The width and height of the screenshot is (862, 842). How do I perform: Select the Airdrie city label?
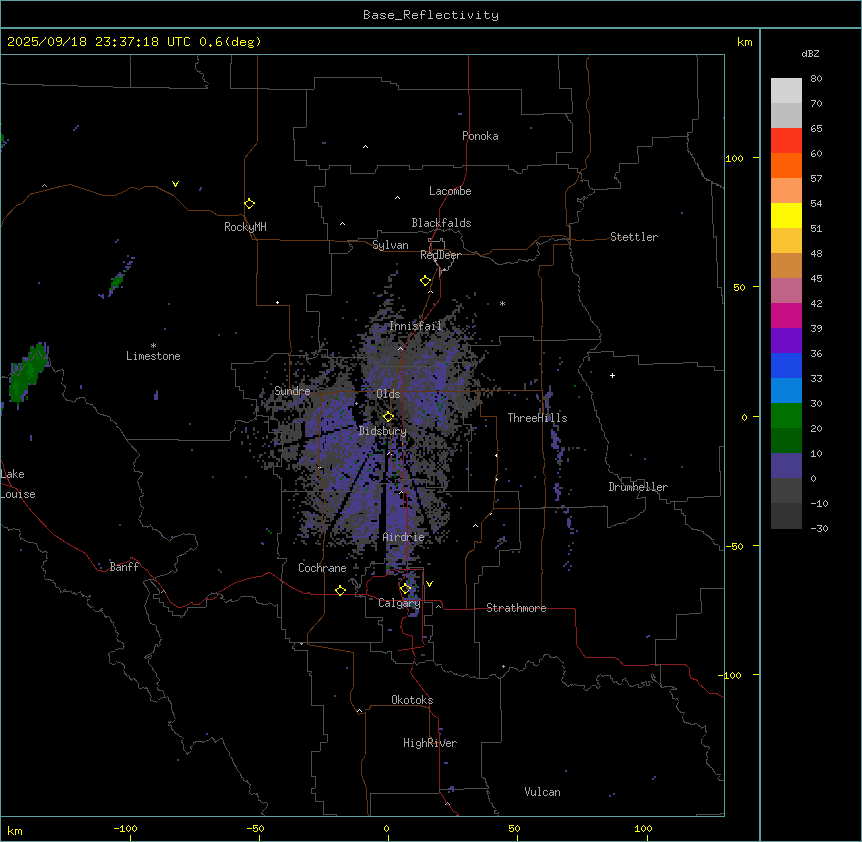pyautogui.click(x=403, y=537)
